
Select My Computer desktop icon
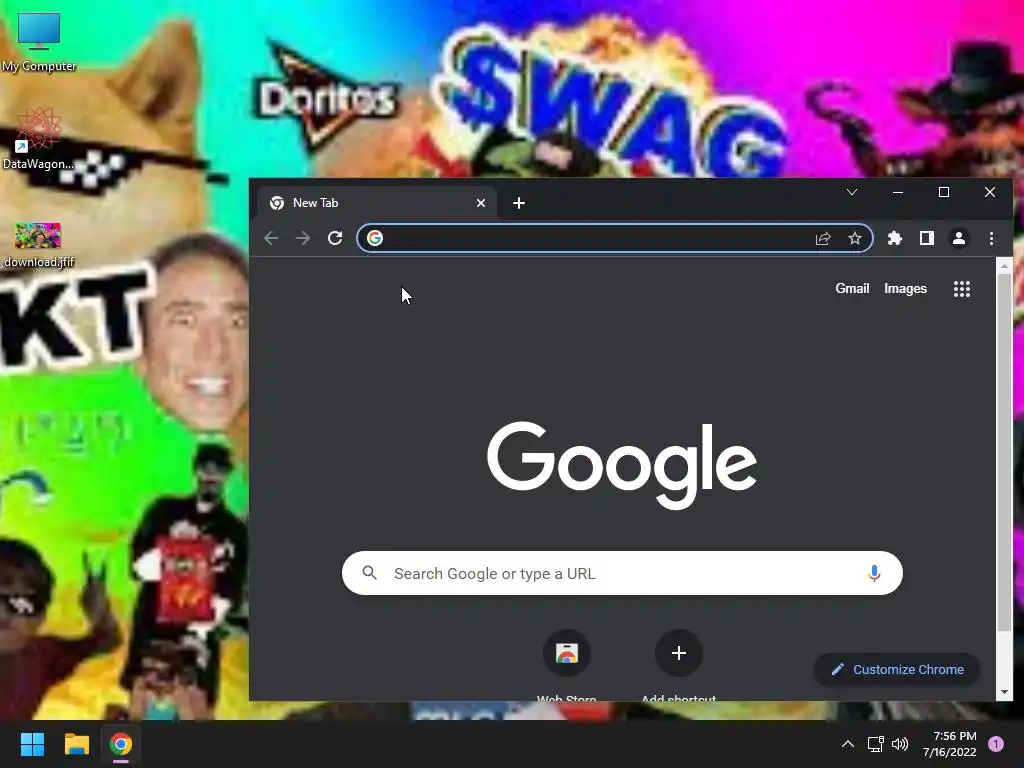pyautogui.click(x=39, y=42)
